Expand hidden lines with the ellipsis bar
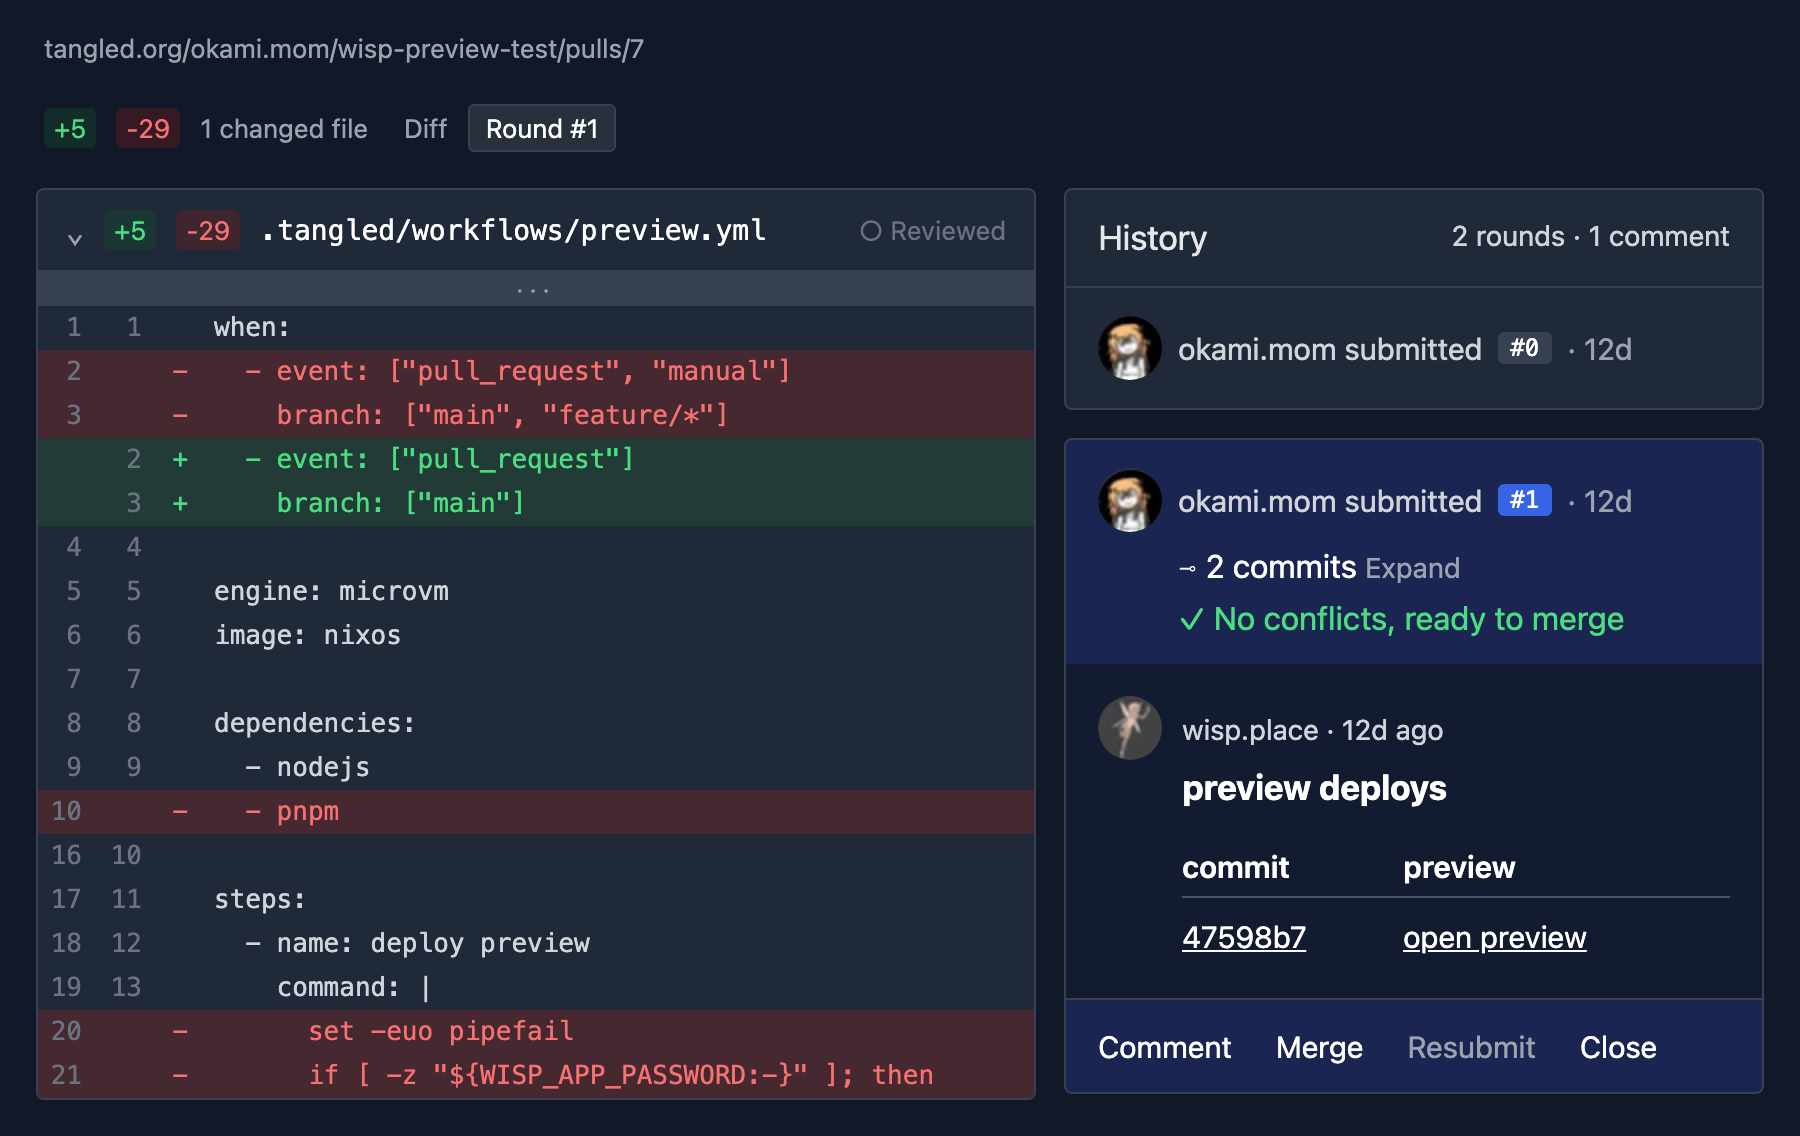Image resolution: width=1800 pixels, height=1136 pixels. pos(535,289)
